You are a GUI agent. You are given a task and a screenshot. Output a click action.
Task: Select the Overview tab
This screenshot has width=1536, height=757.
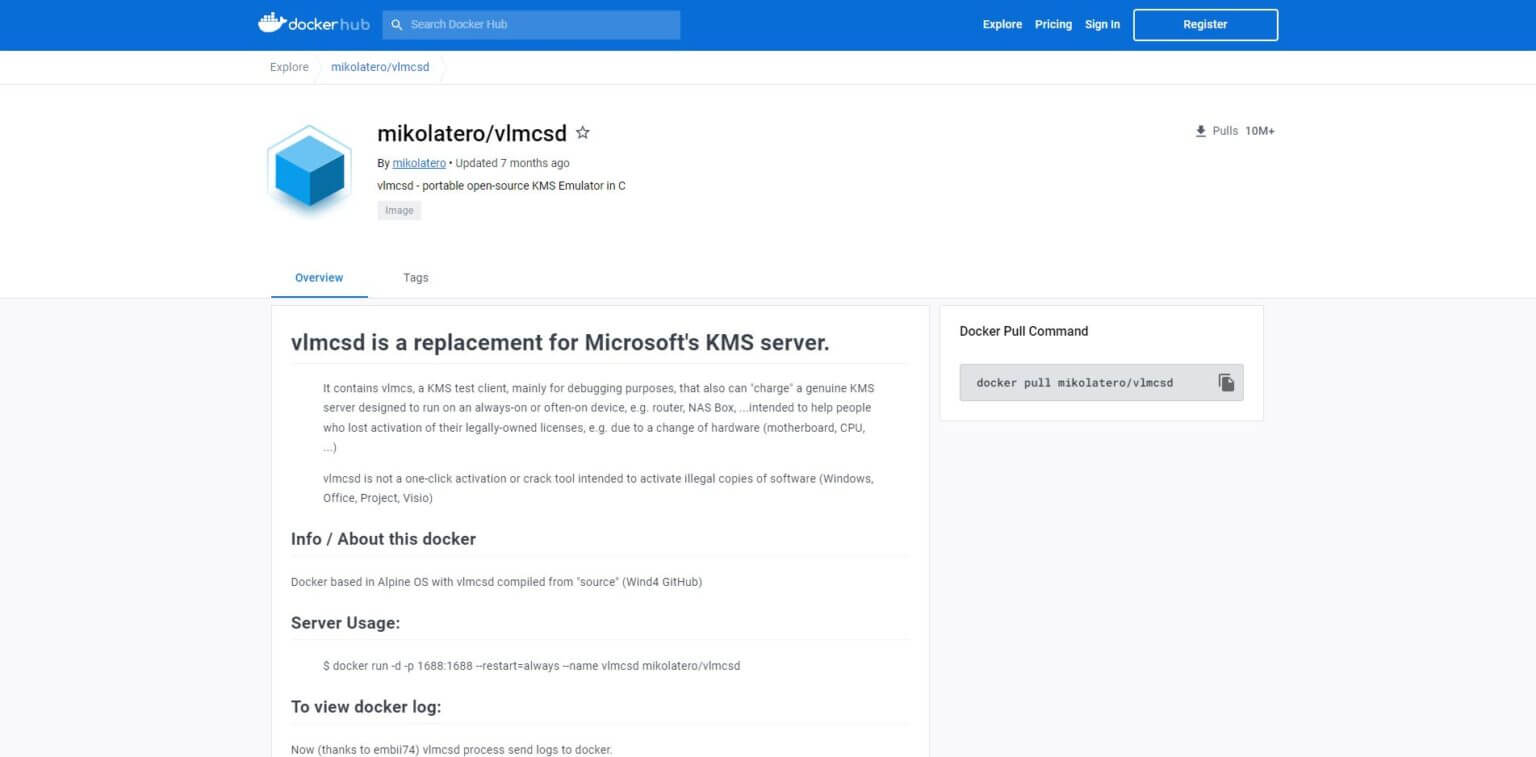[x=318, y=277]
